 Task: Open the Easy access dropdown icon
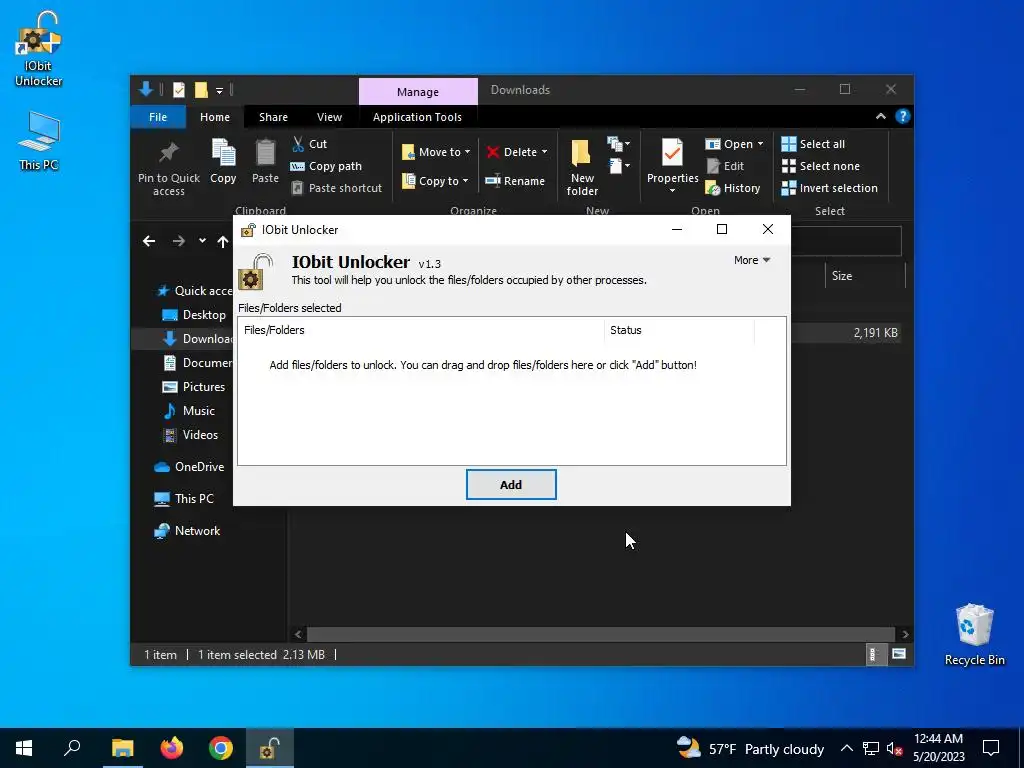(618, 166)
